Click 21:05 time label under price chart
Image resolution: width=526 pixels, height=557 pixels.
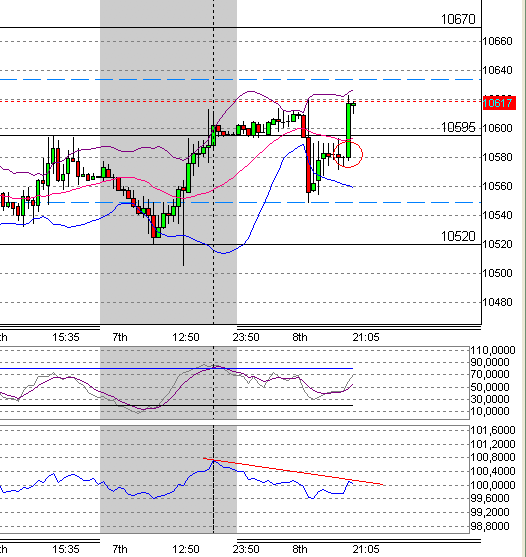pyautogui.click(x=366, y=337)
